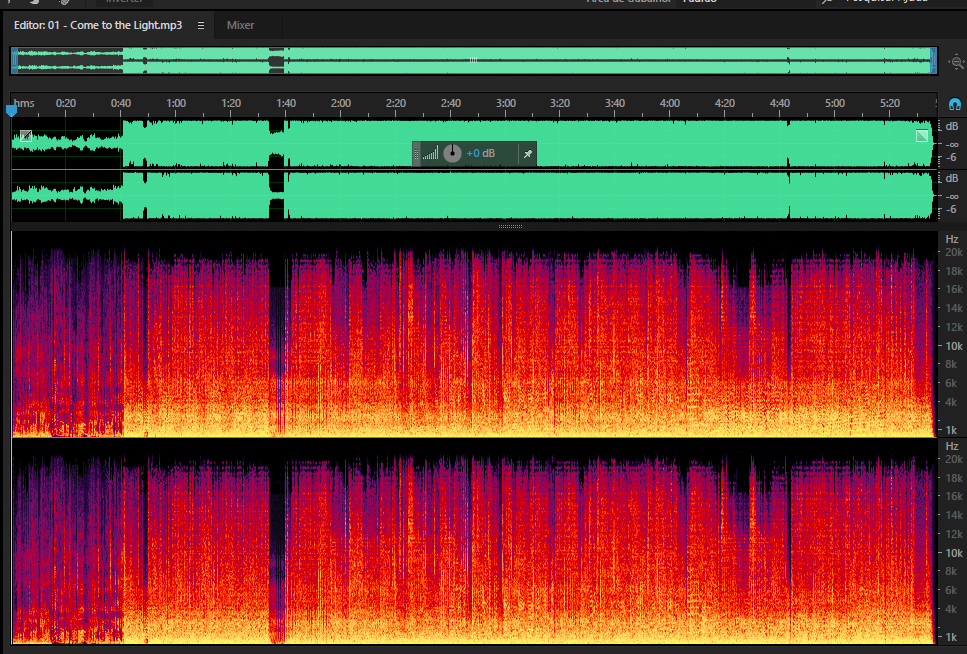967x654 pixels.
Task: Toggle the blue snapping magnet icon
Action: point(955,104)
